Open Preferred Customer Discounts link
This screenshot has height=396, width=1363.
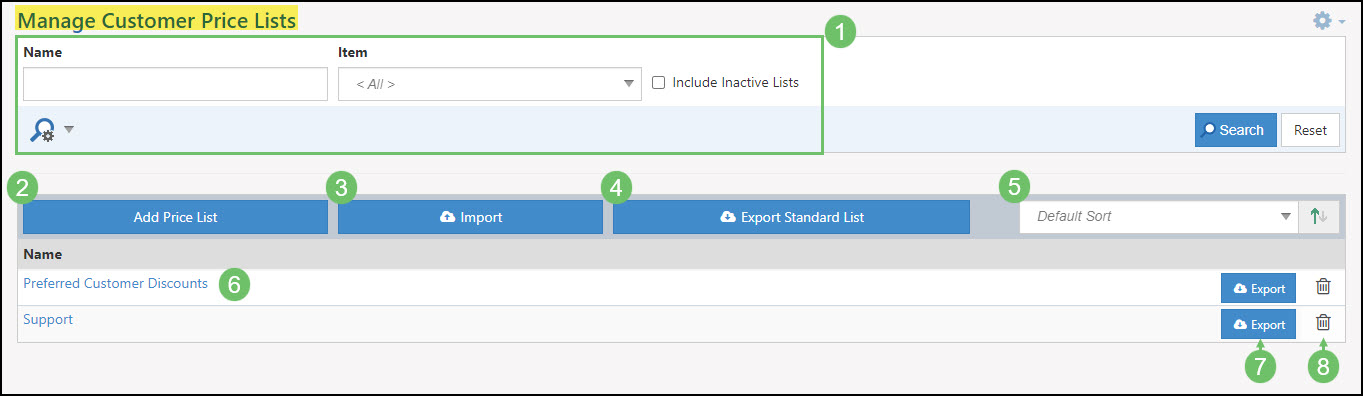coord(115,283)
